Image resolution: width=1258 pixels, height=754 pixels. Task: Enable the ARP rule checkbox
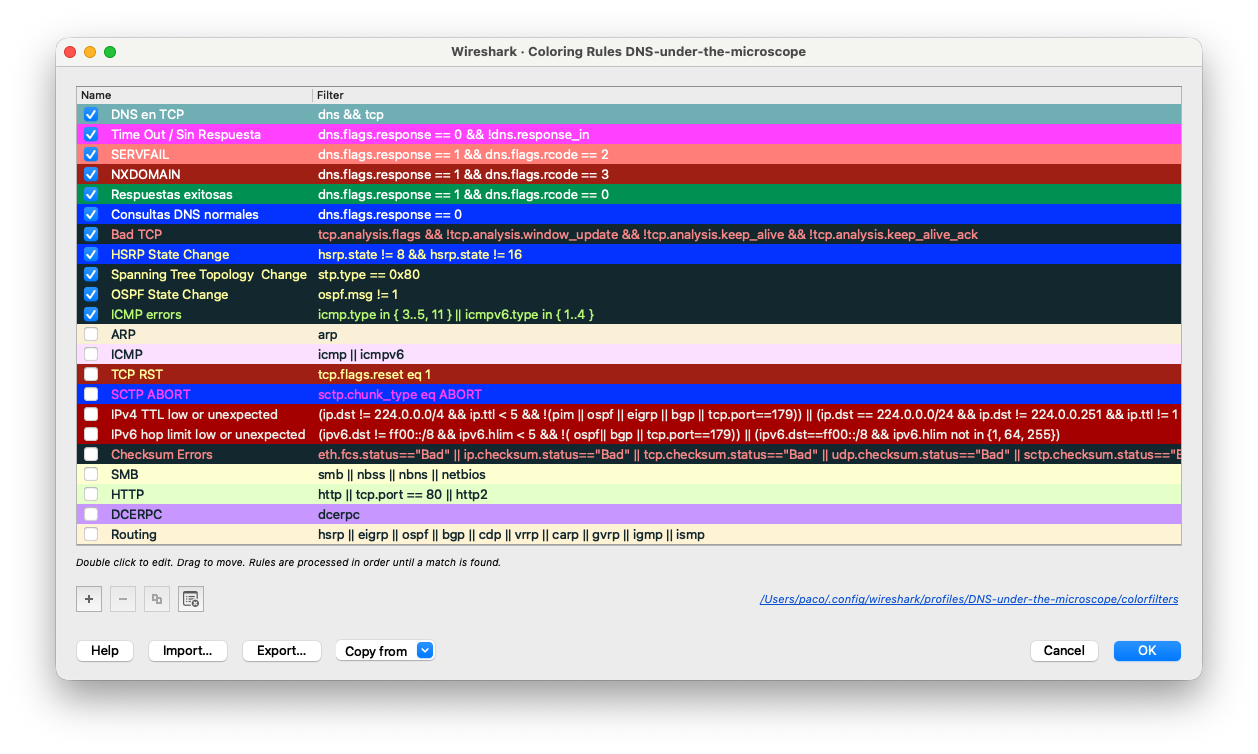91,335
